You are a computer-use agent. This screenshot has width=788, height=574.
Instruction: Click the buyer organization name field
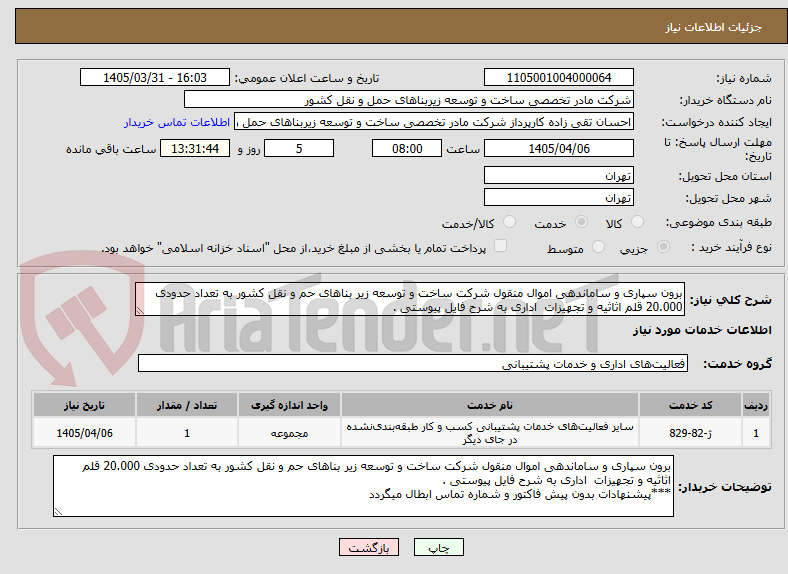[409, 100]
